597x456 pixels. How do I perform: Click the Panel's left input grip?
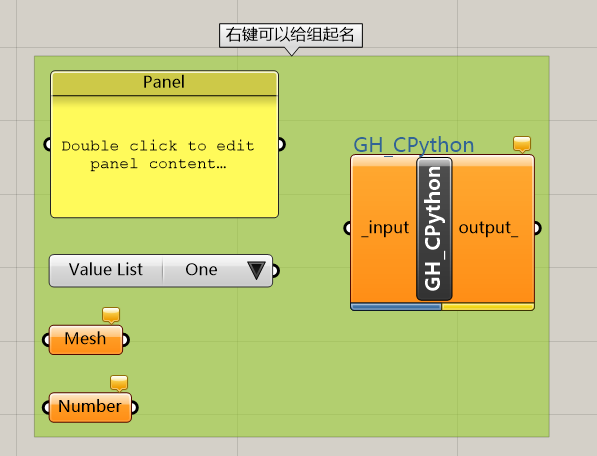tap(48, 145)
